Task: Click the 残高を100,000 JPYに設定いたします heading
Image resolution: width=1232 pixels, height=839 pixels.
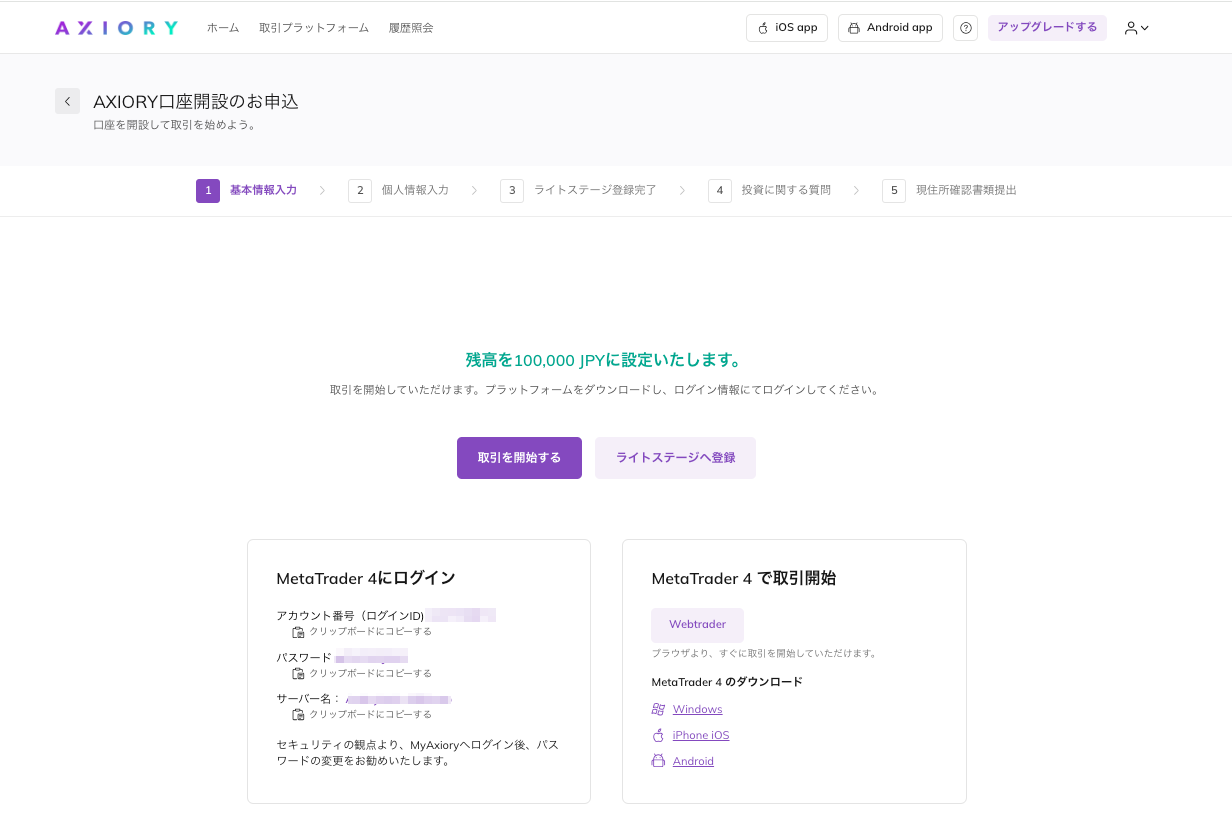Action: pos(604,360)
